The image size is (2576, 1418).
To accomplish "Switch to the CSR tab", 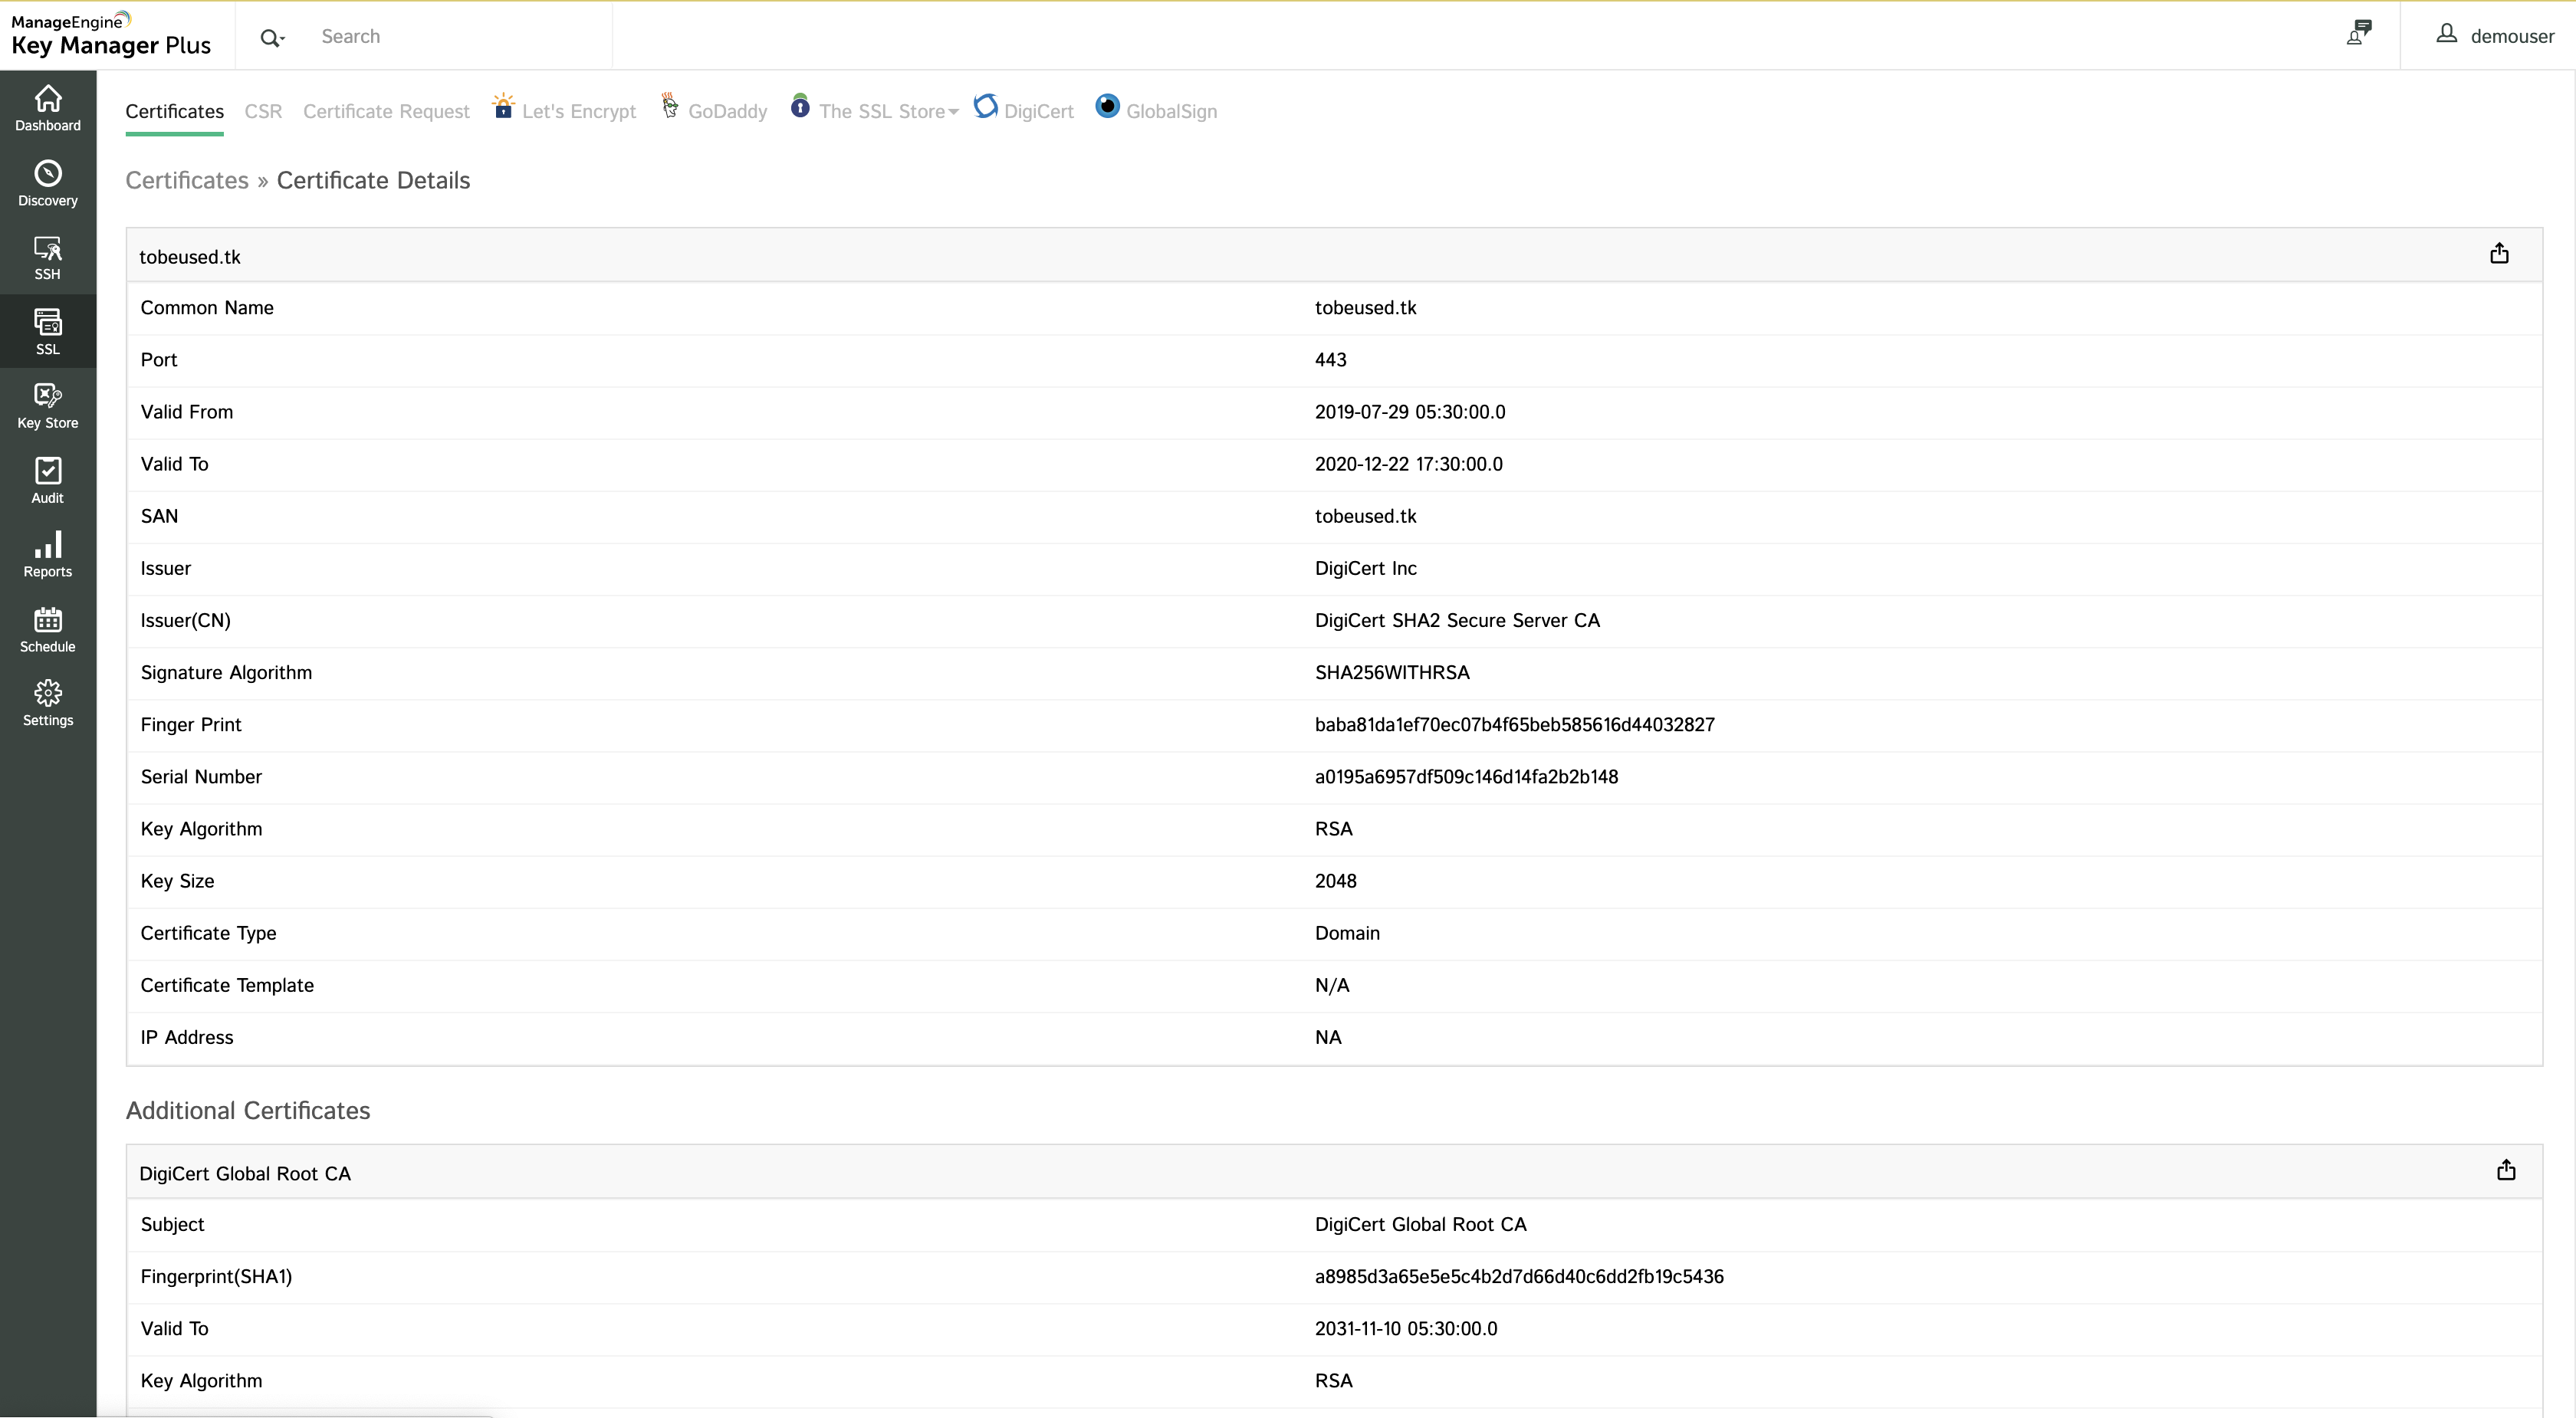I will tap(263, 111).
